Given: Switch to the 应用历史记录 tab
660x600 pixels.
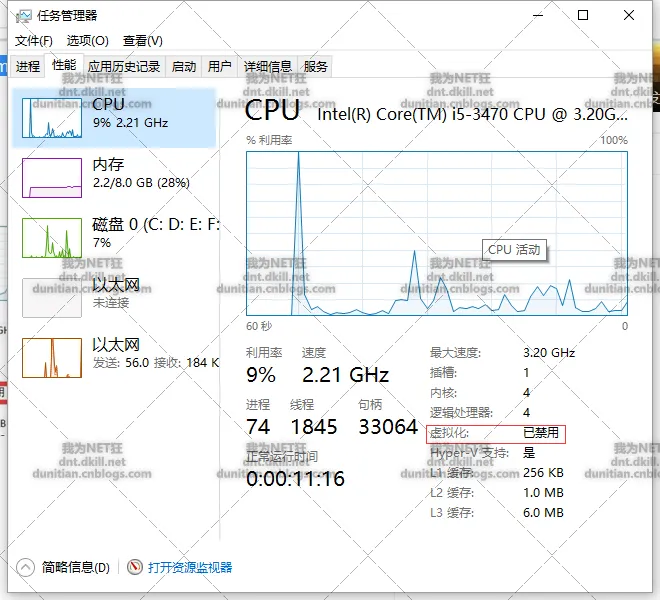Looking at the screenshot, I should (x=124, y=67).
